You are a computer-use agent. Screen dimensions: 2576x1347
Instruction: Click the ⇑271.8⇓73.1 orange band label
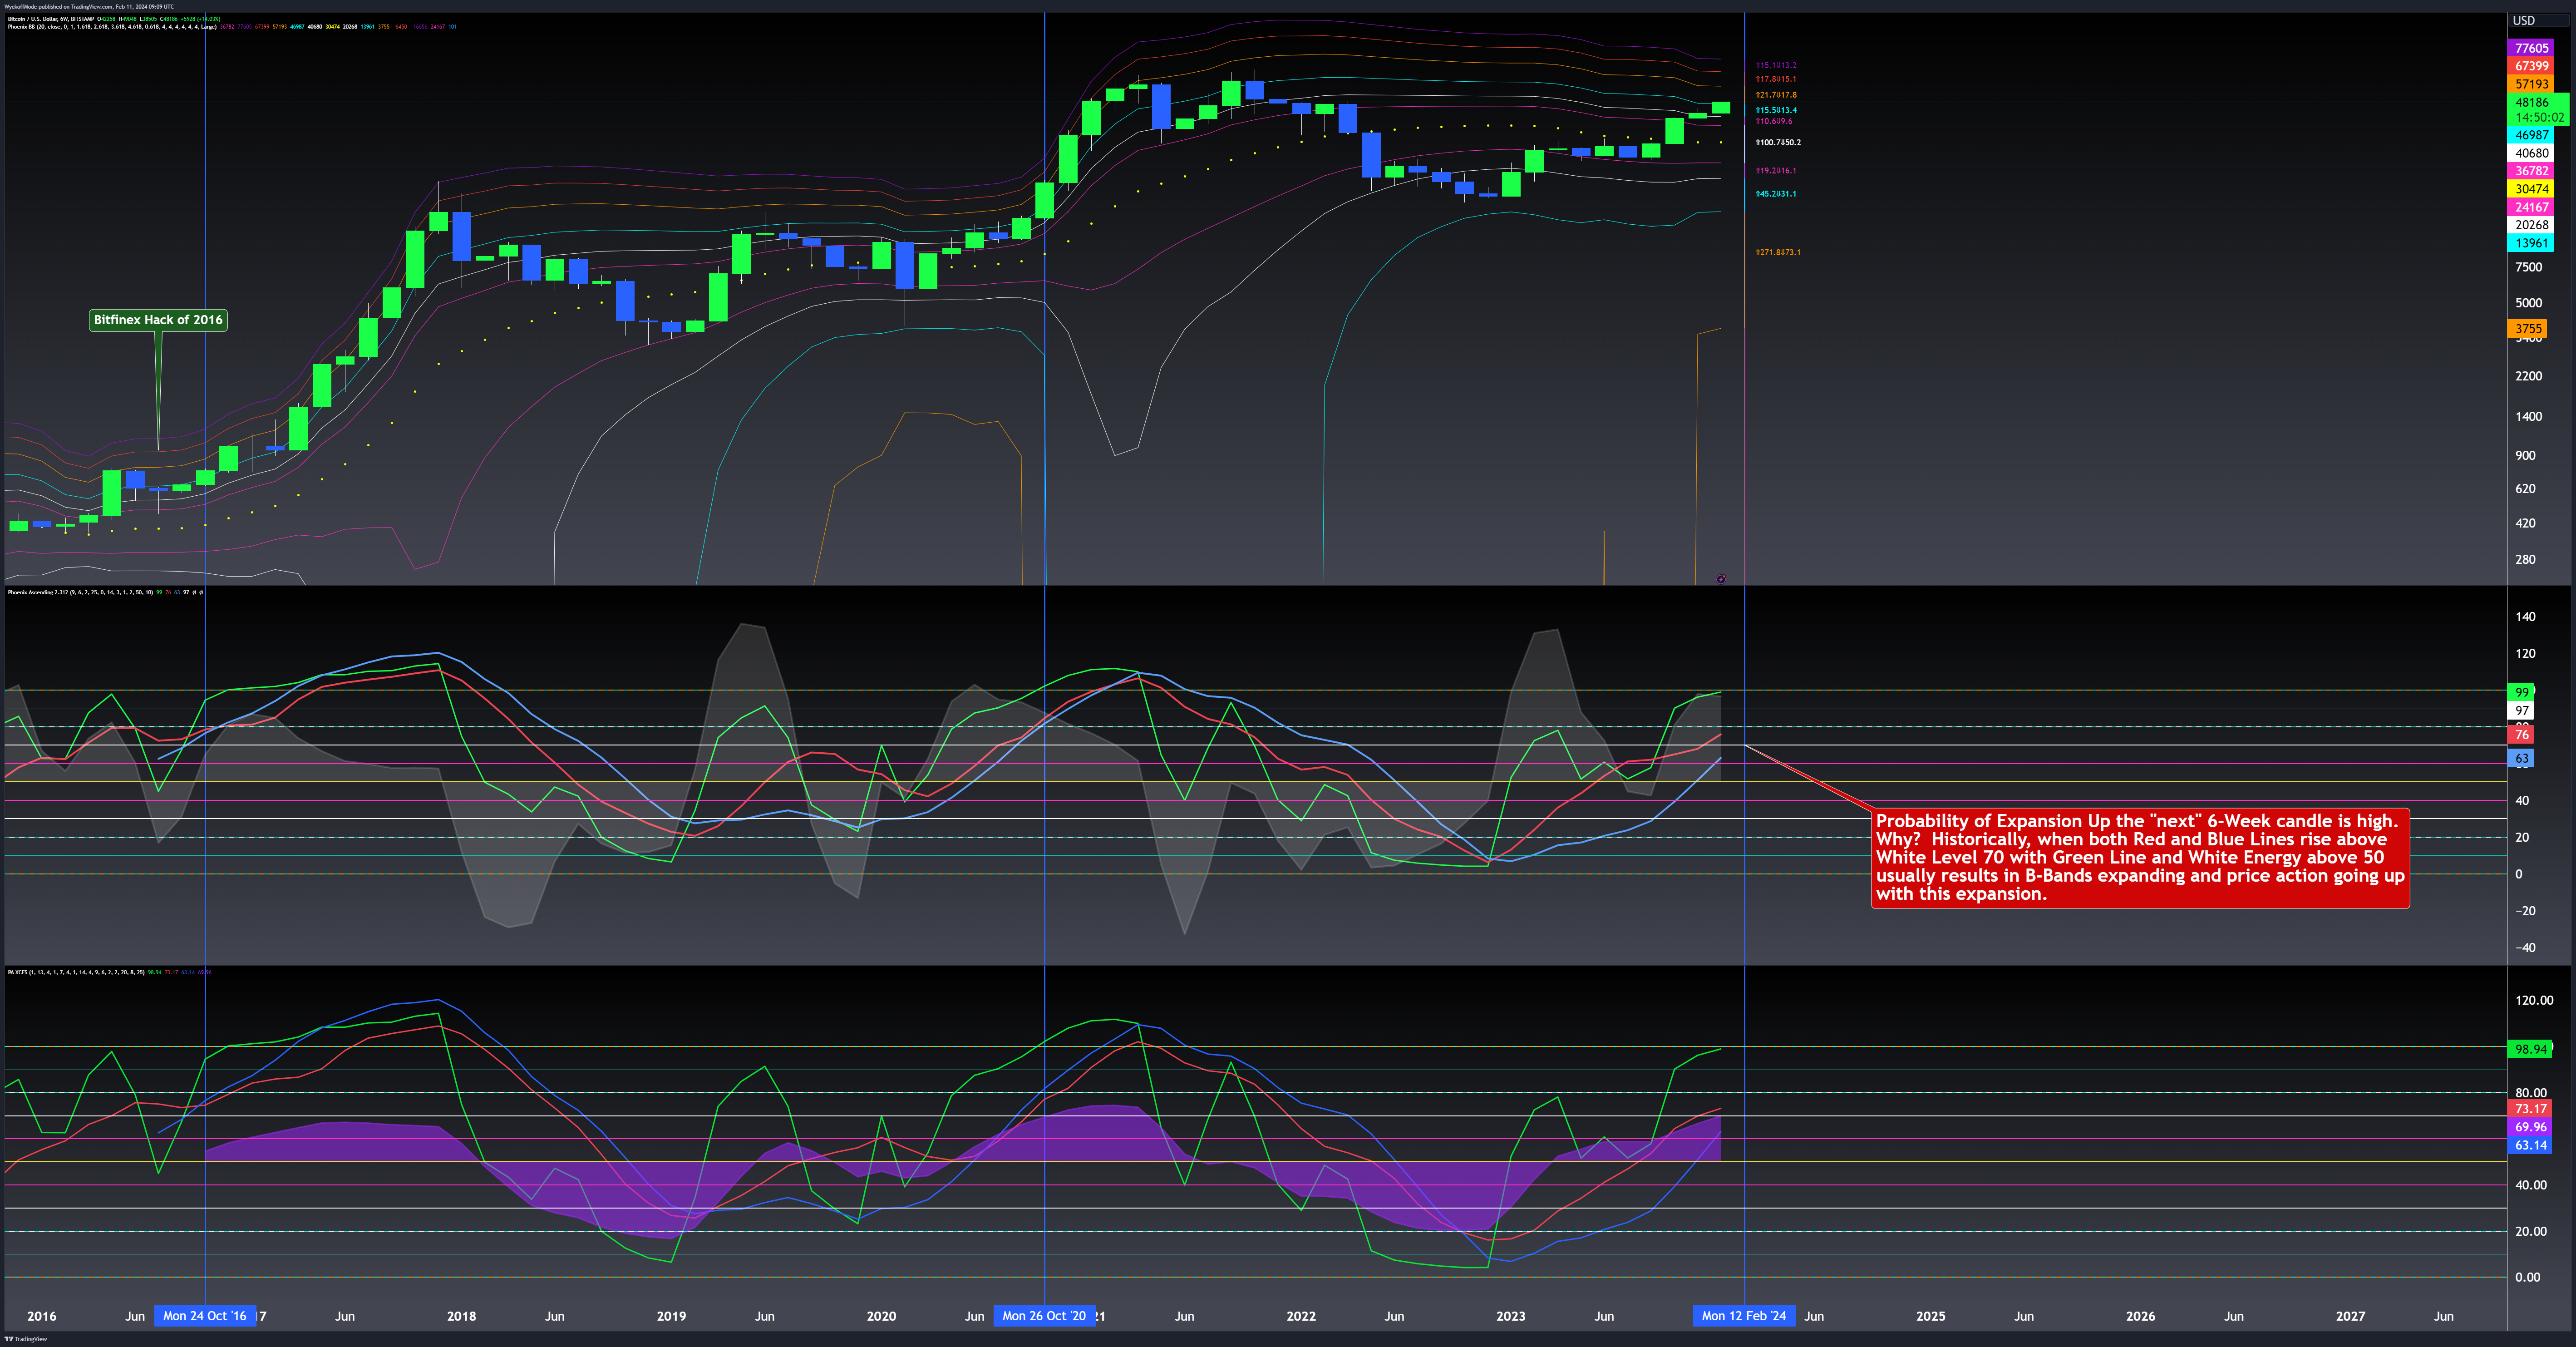[x=1778, y=252]
